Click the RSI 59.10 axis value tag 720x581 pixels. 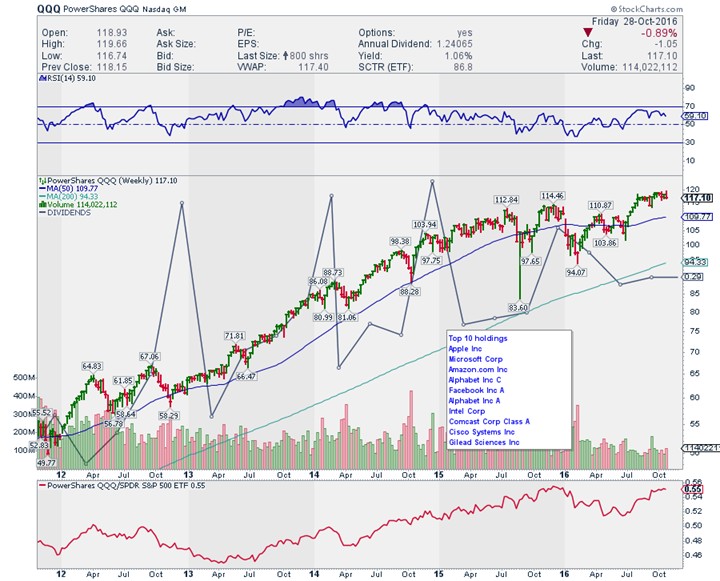[696, 116]
